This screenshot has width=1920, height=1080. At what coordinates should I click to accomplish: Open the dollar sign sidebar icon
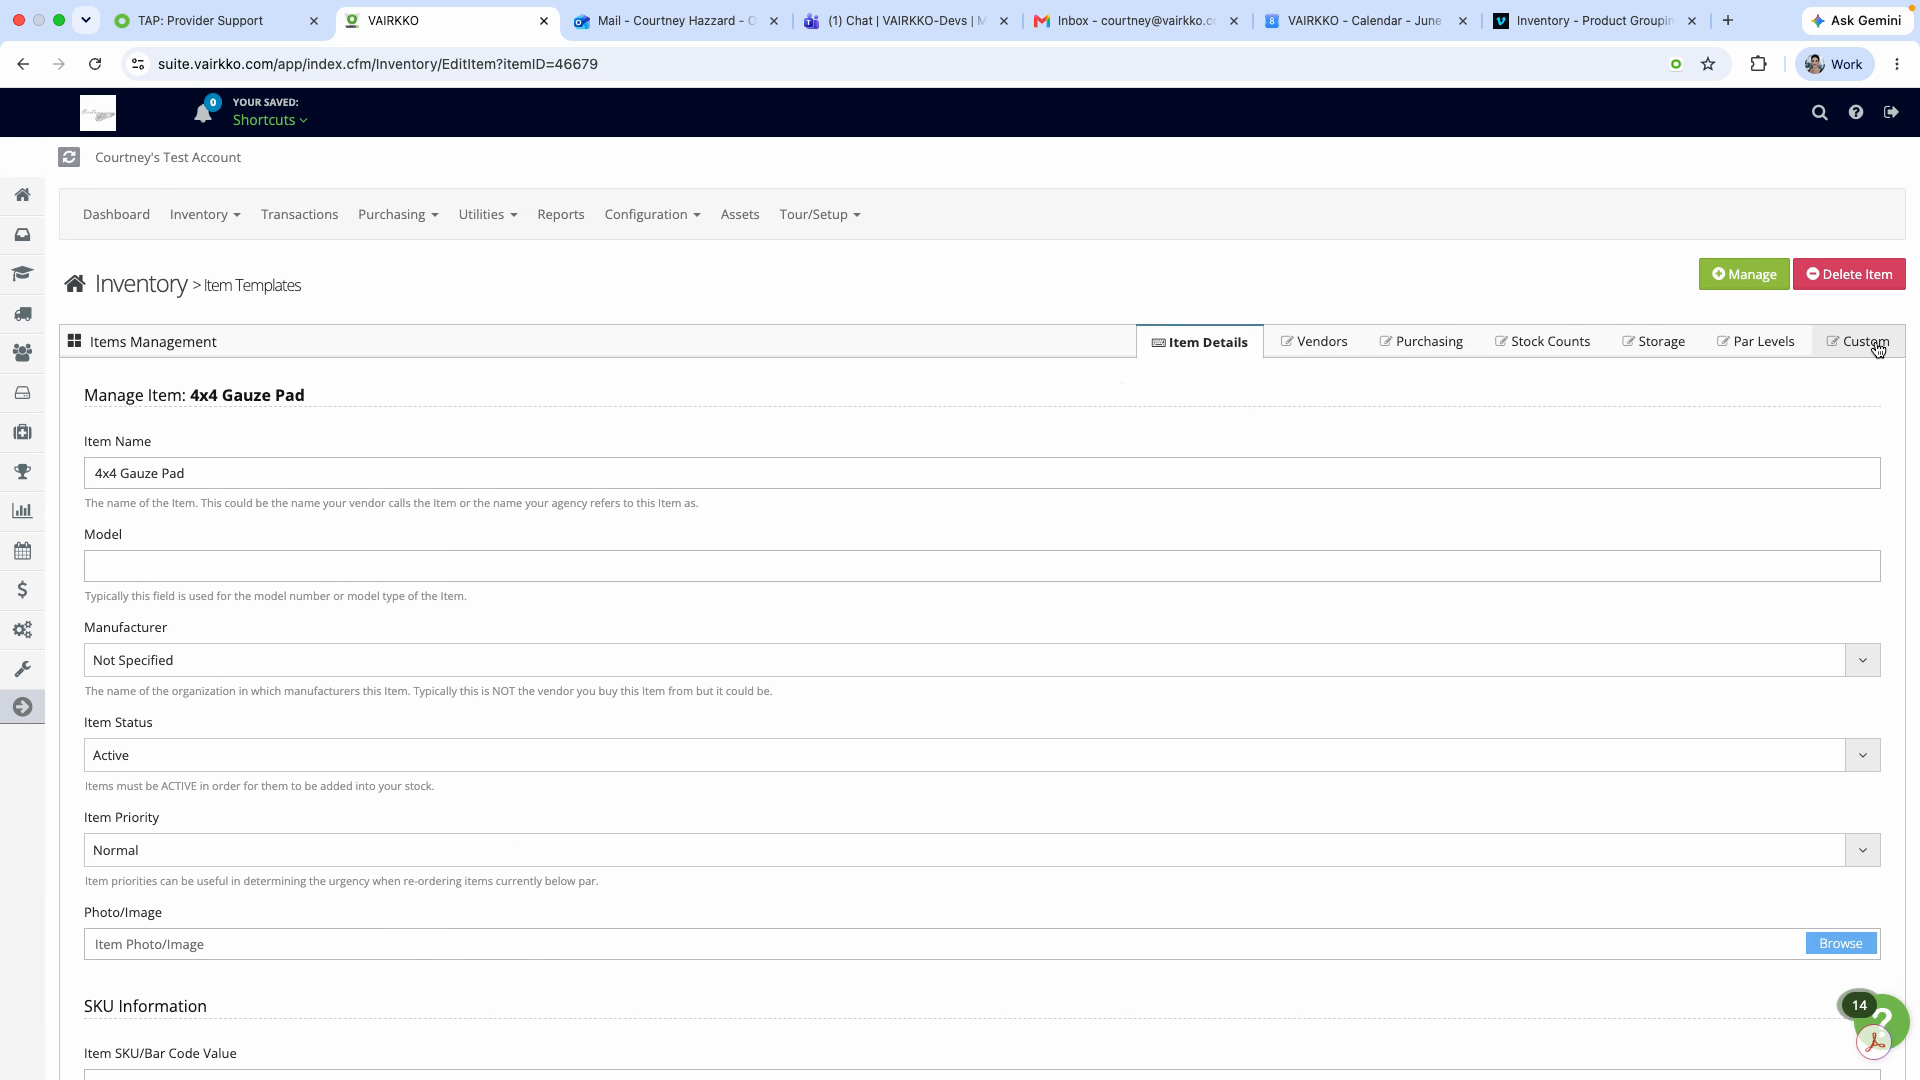click(x=22, y=590)
